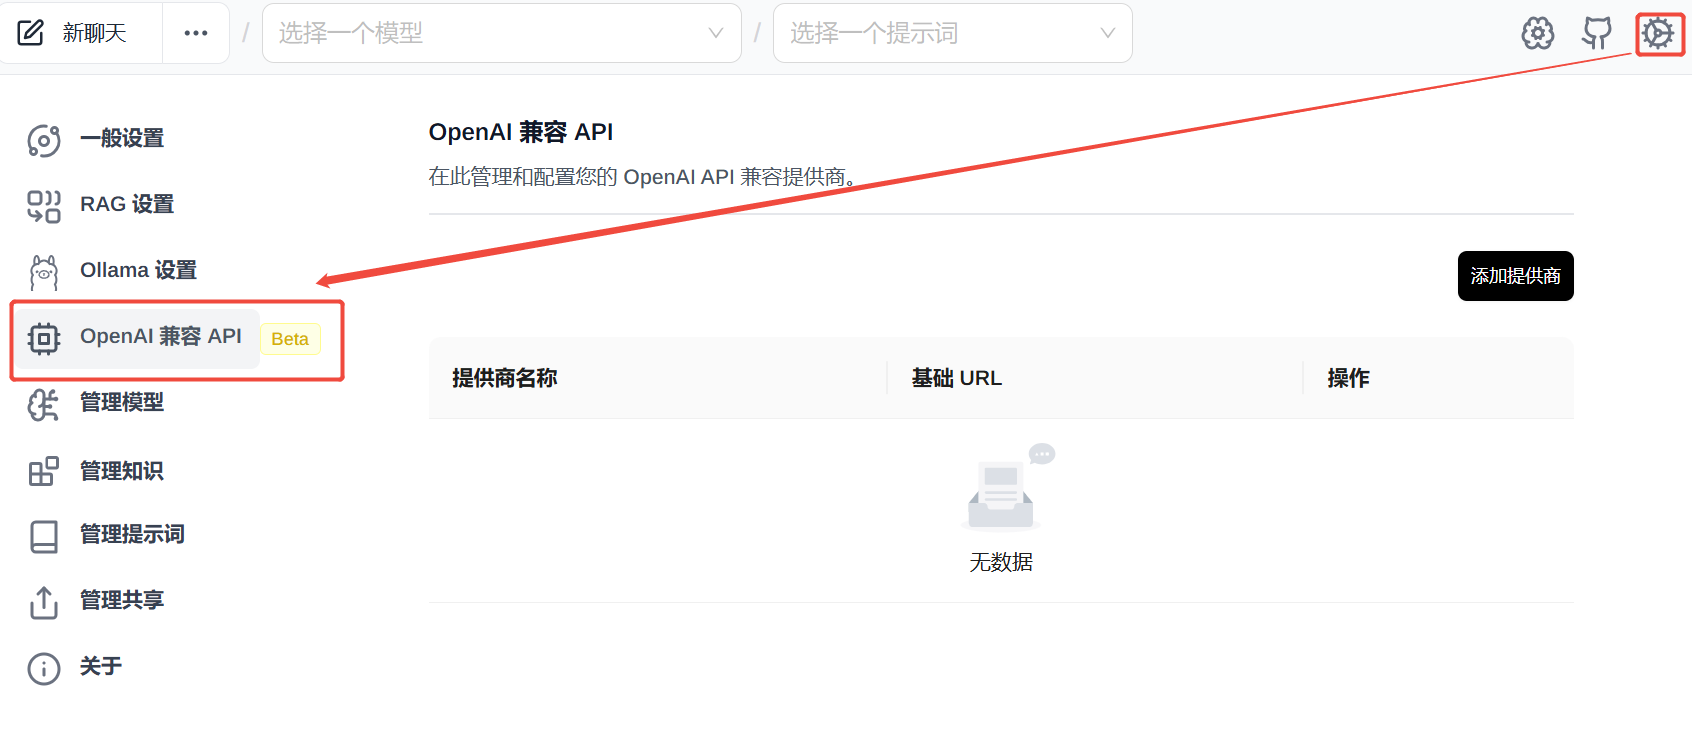Click the 操作 column header

(1348, 378)
